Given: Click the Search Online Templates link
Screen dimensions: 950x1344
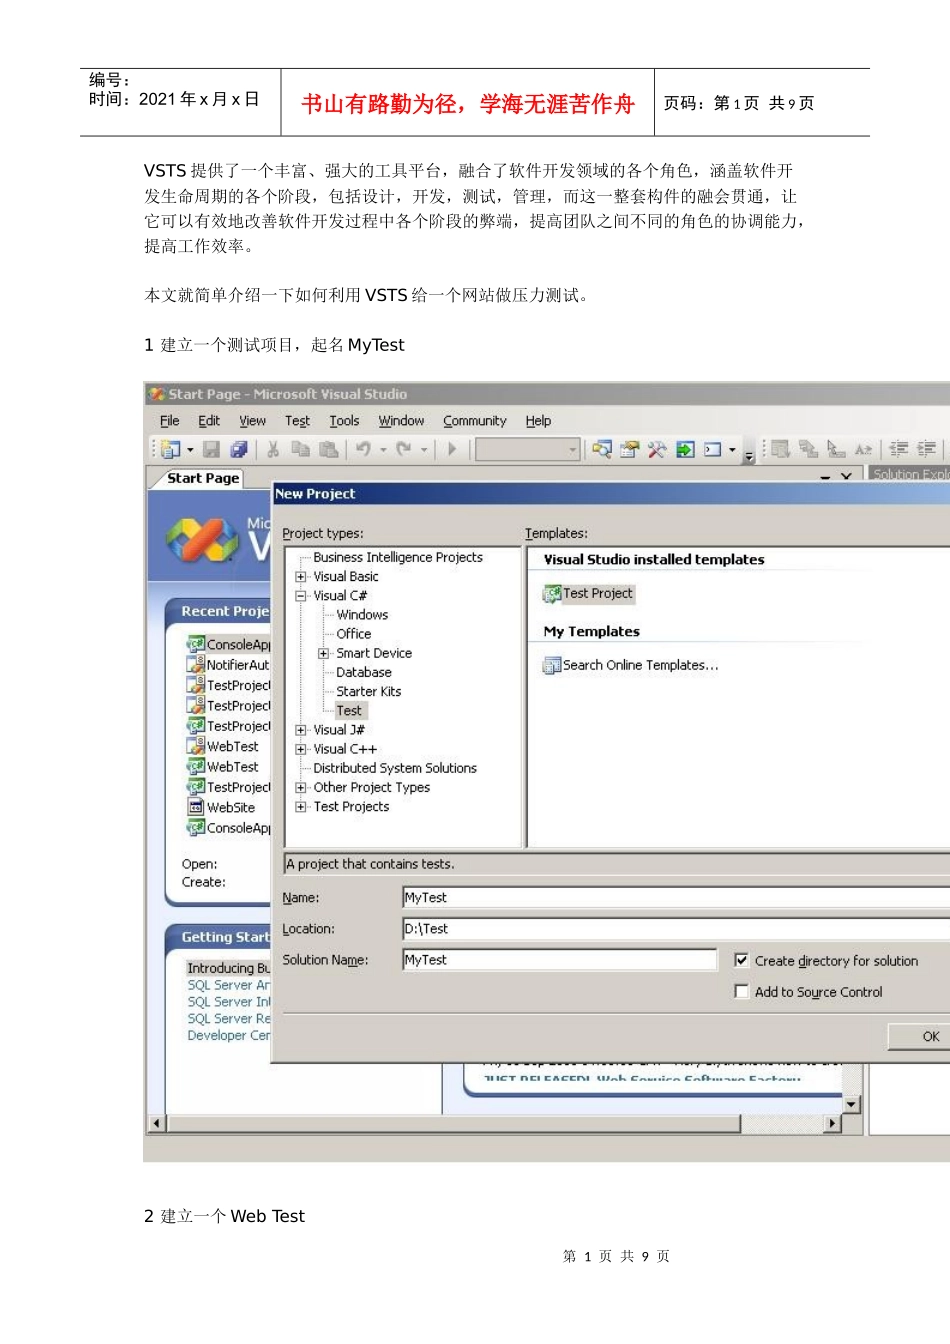Looking at the screenshot, I should click(x=640, y=666).
